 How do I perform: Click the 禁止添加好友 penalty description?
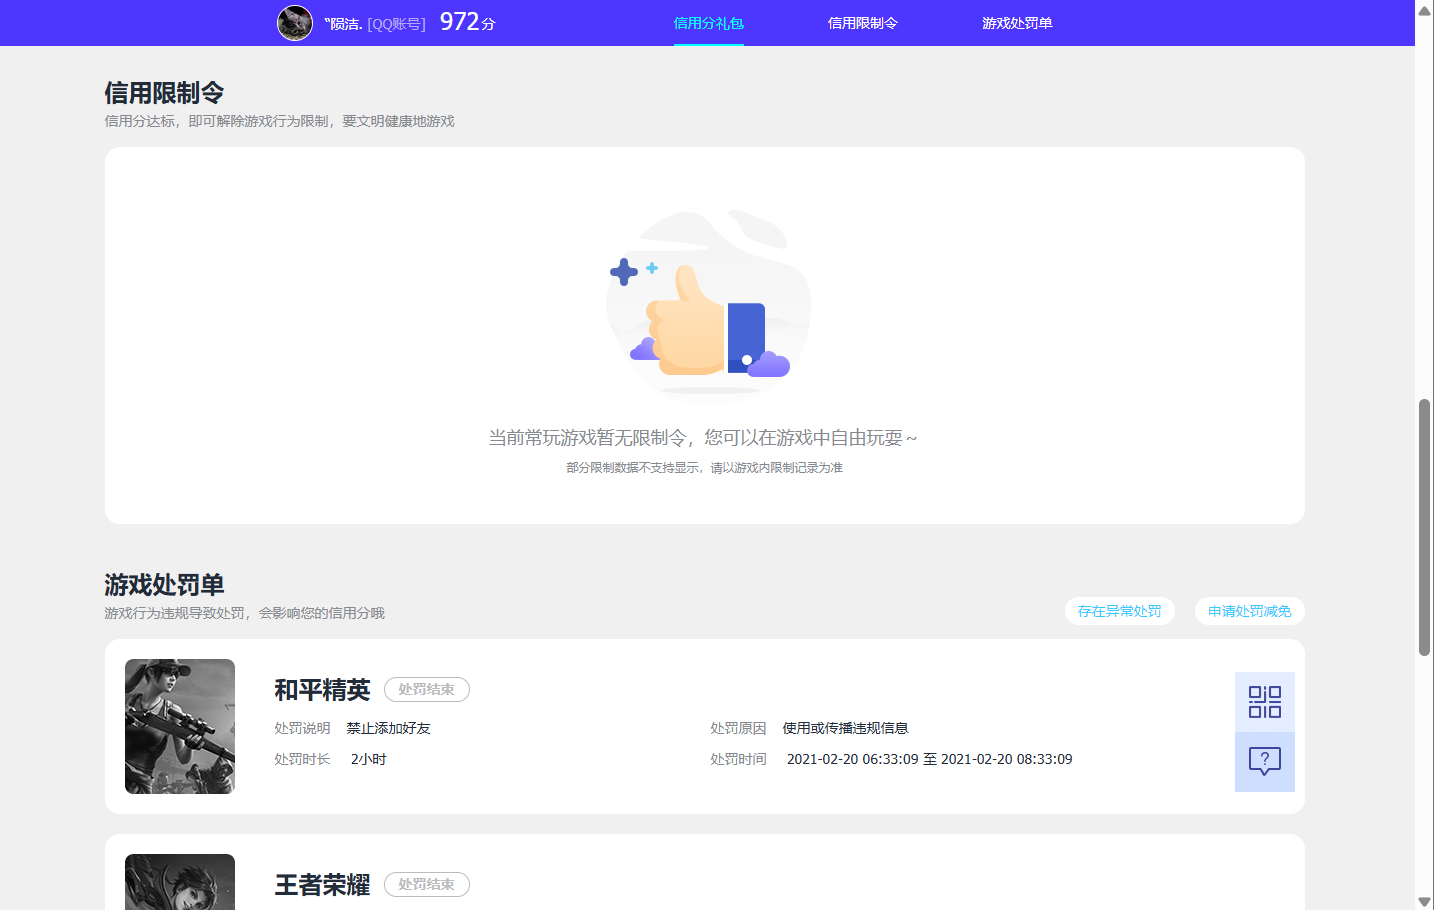[389, 728]
